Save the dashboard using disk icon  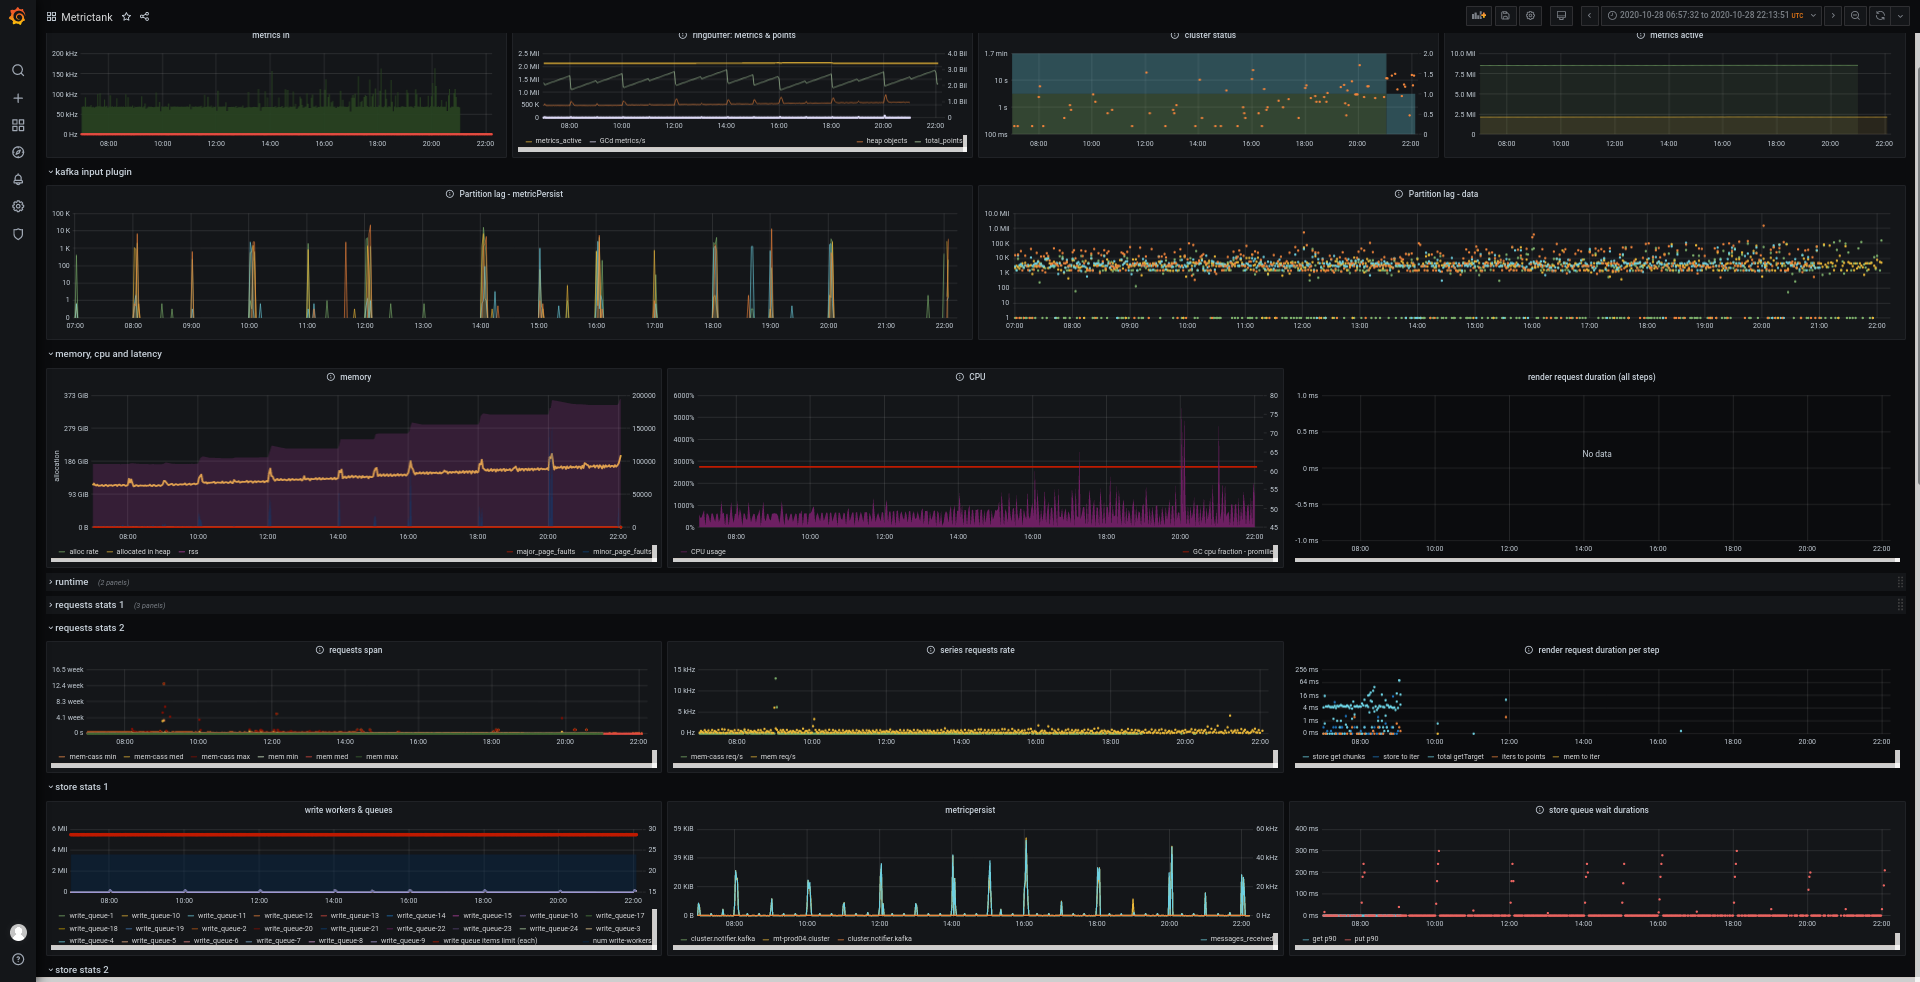[x=1506, y=16]
